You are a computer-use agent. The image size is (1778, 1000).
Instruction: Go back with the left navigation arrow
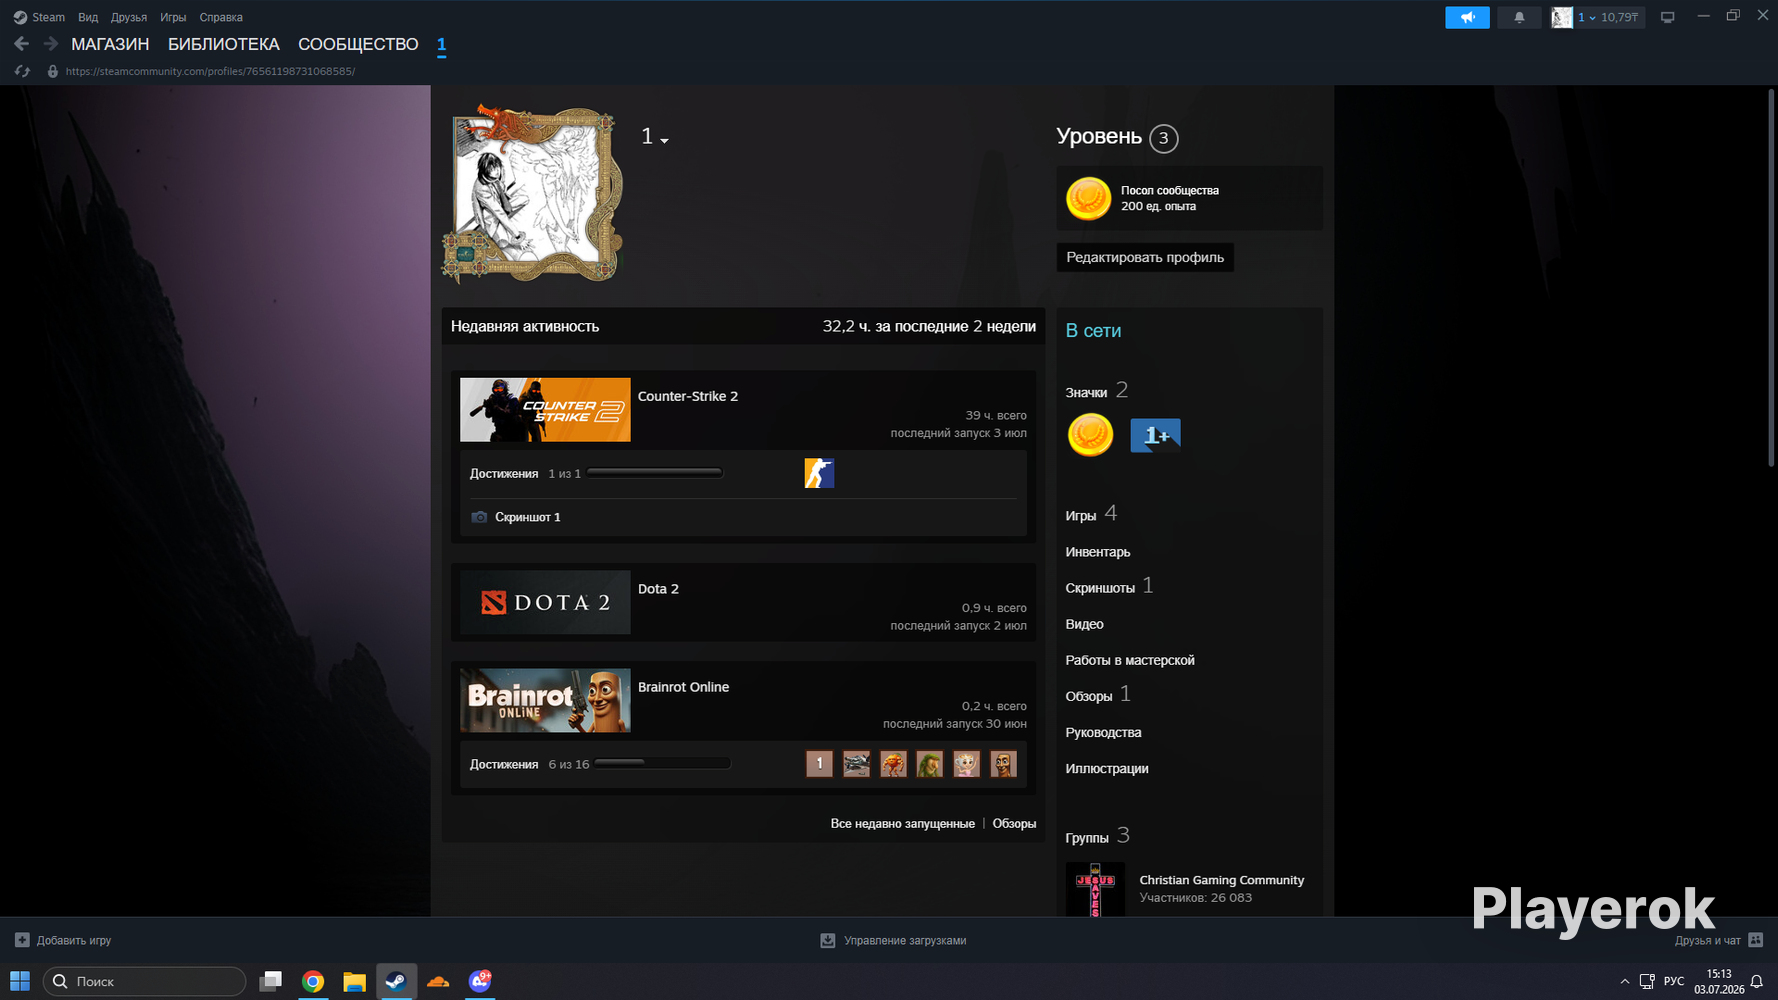(22, 44)
